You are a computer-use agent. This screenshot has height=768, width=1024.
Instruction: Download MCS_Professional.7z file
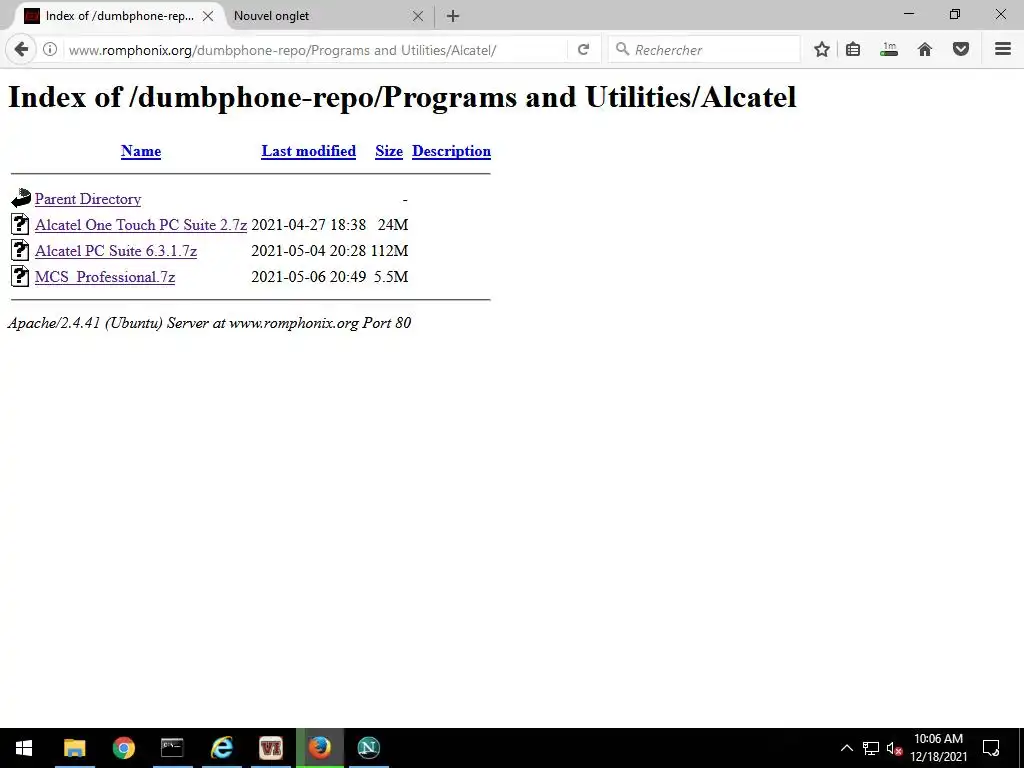[104, 277]
